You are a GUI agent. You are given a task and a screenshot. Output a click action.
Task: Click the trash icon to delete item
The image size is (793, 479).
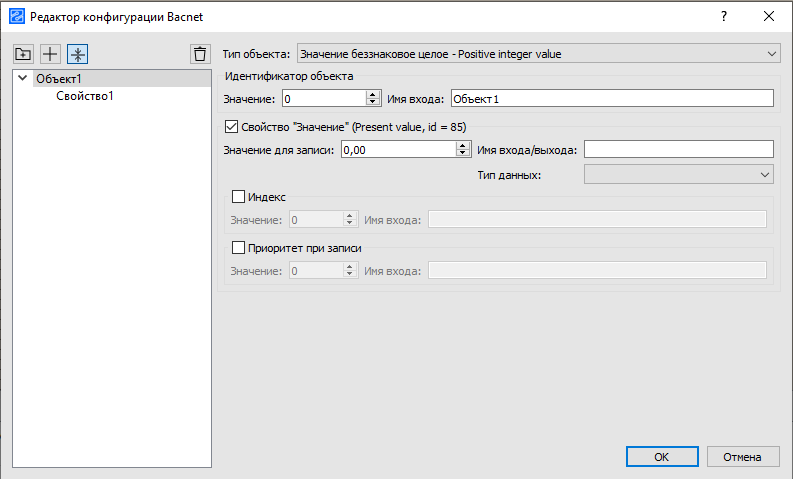[x=200, y=54]
